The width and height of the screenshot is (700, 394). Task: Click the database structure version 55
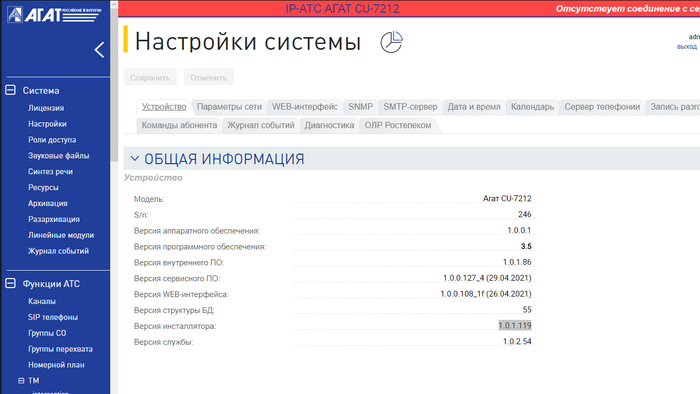coord(527,310)
